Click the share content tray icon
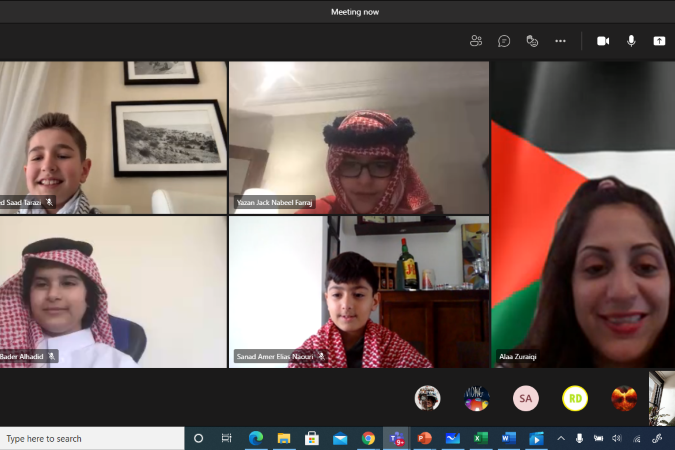The image size is (675, 450). point(659,41)
